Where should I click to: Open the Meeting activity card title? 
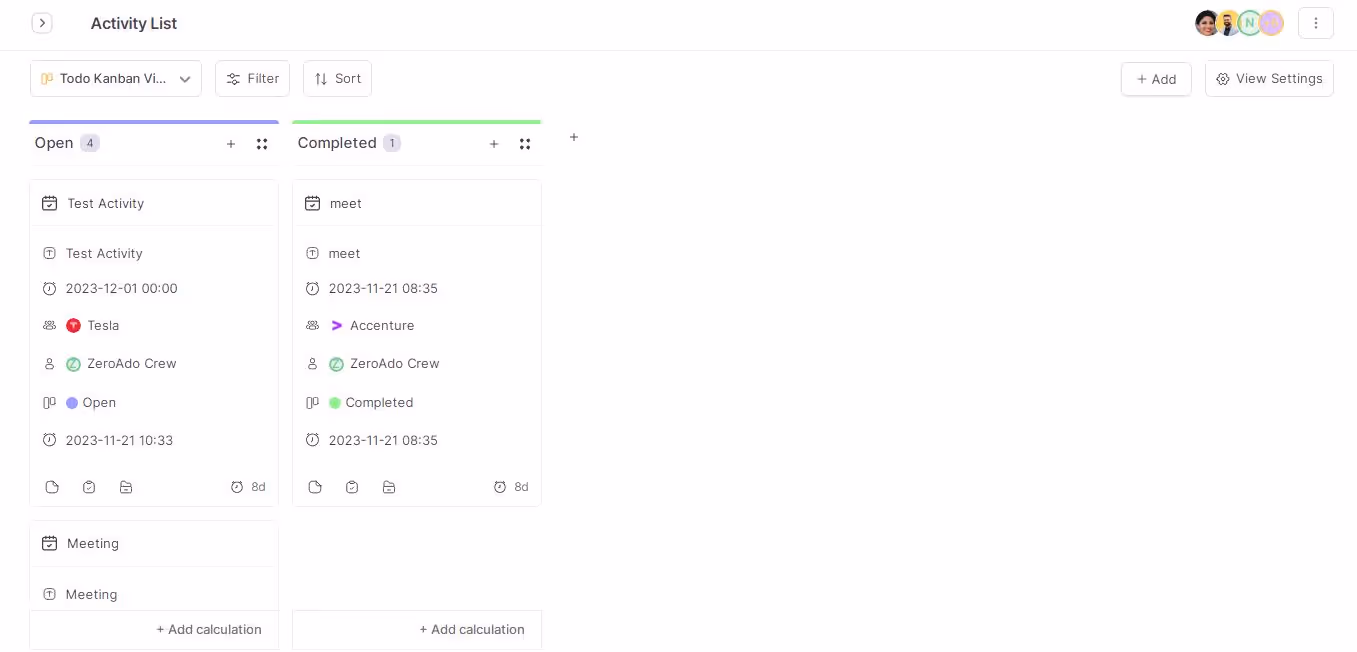[93, 543]
